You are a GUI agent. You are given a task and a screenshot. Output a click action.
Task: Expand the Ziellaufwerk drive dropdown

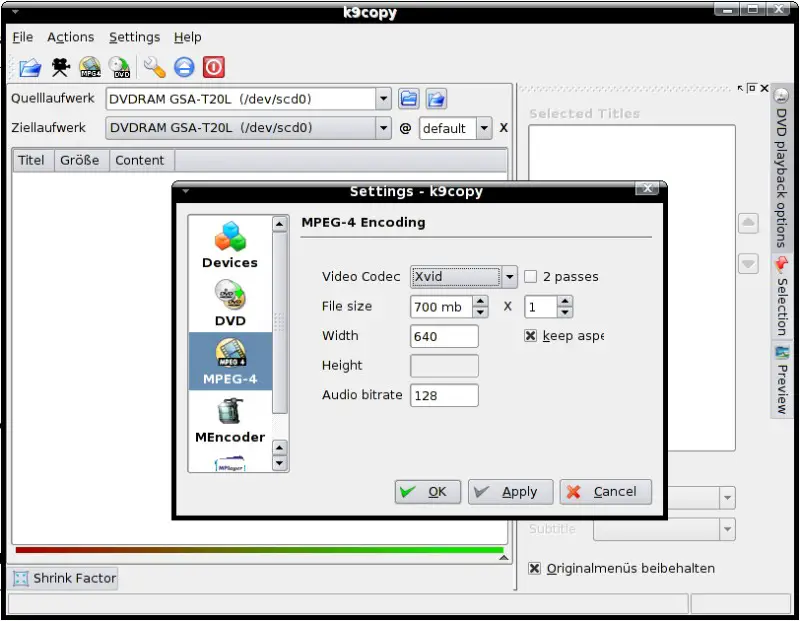click(383, 128)
